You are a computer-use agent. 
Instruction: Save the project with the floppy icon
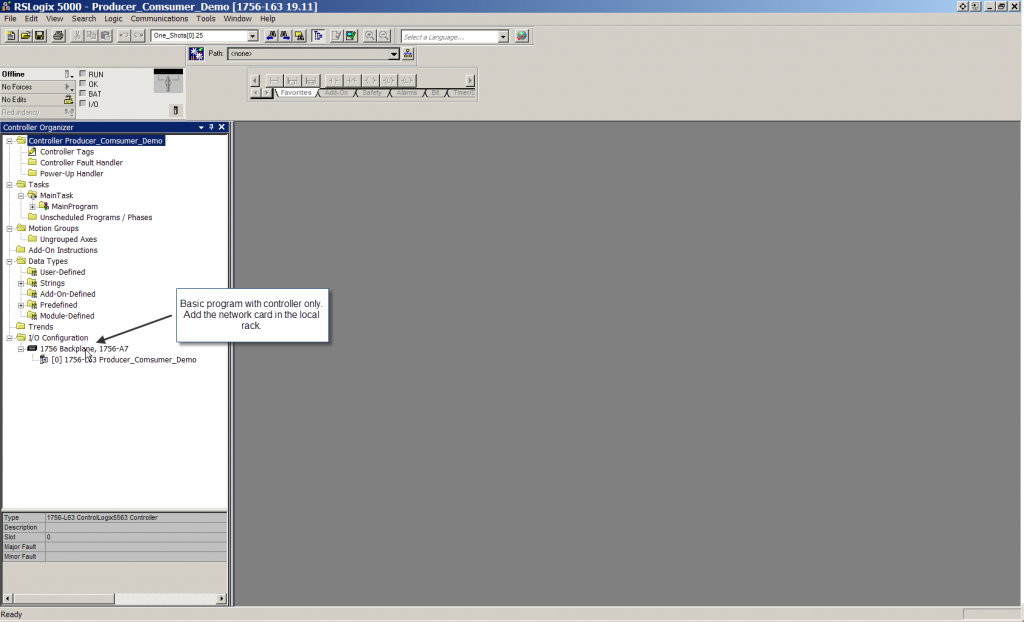[40, 36]
